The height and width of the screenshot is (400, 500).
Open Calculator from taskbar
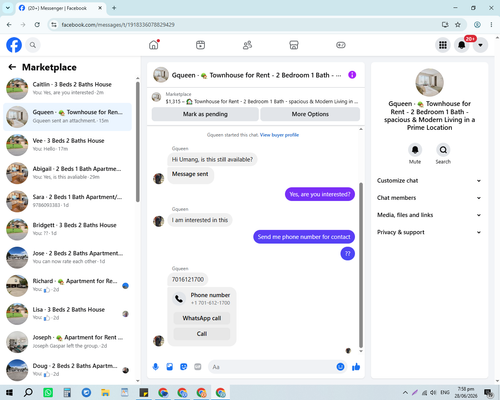click(x=67, y=393)
